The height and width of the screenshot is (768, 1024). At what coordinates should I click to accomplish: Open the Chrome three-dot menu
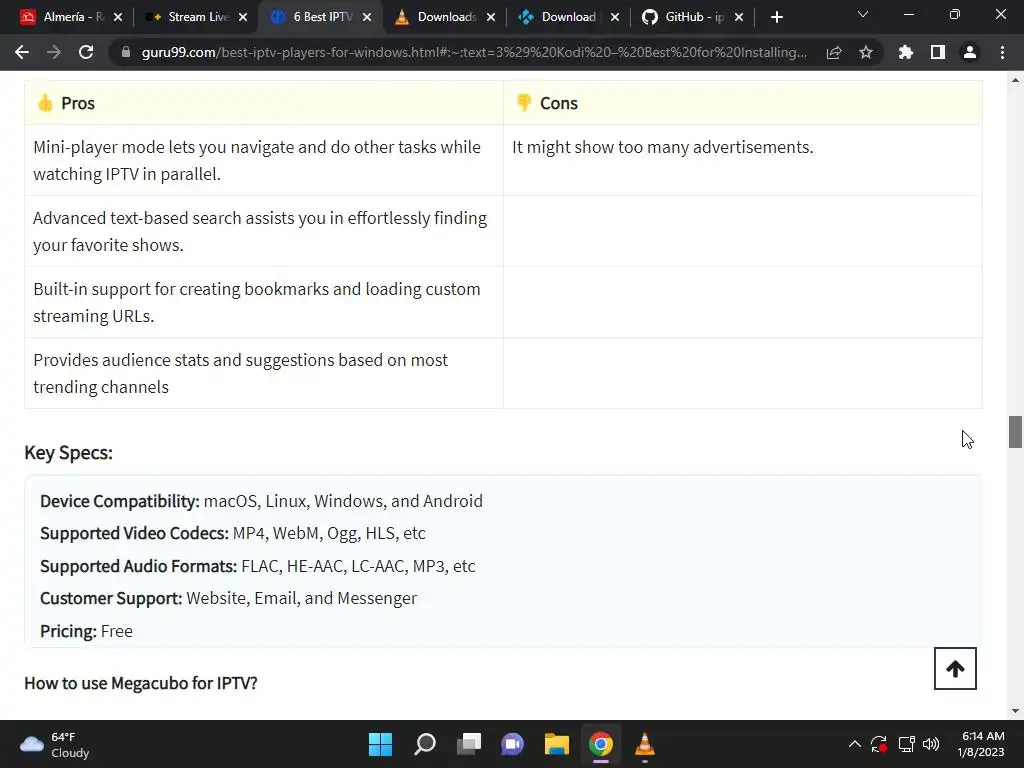coord(1002,52)
